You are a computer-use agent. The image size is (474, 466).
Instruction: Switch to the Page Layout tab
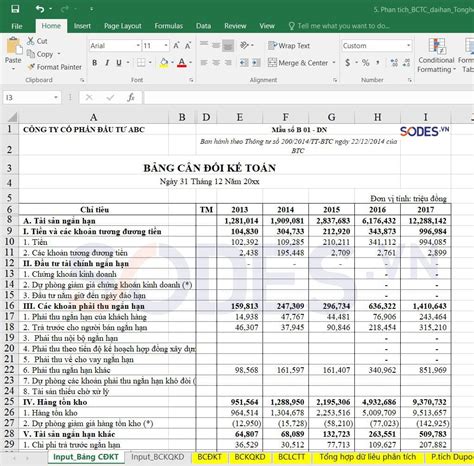pos(122,26)
